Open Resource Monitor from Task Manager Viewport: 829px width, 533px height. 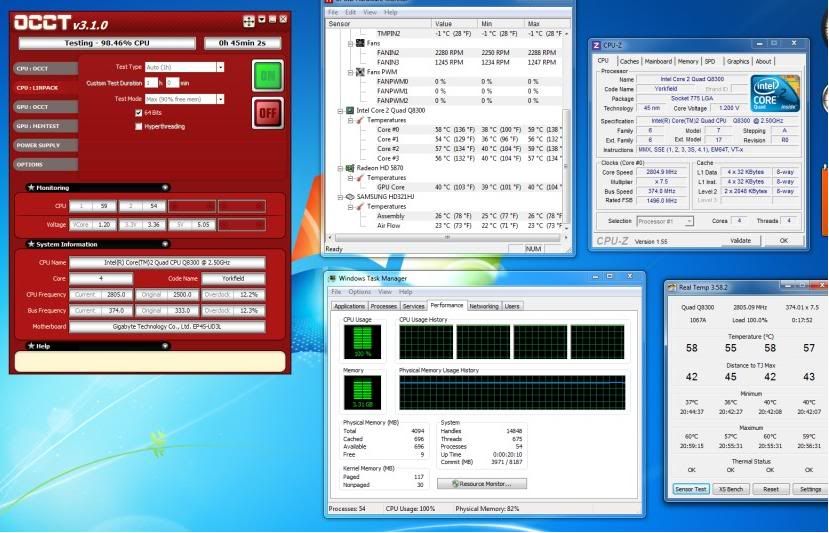482,484
